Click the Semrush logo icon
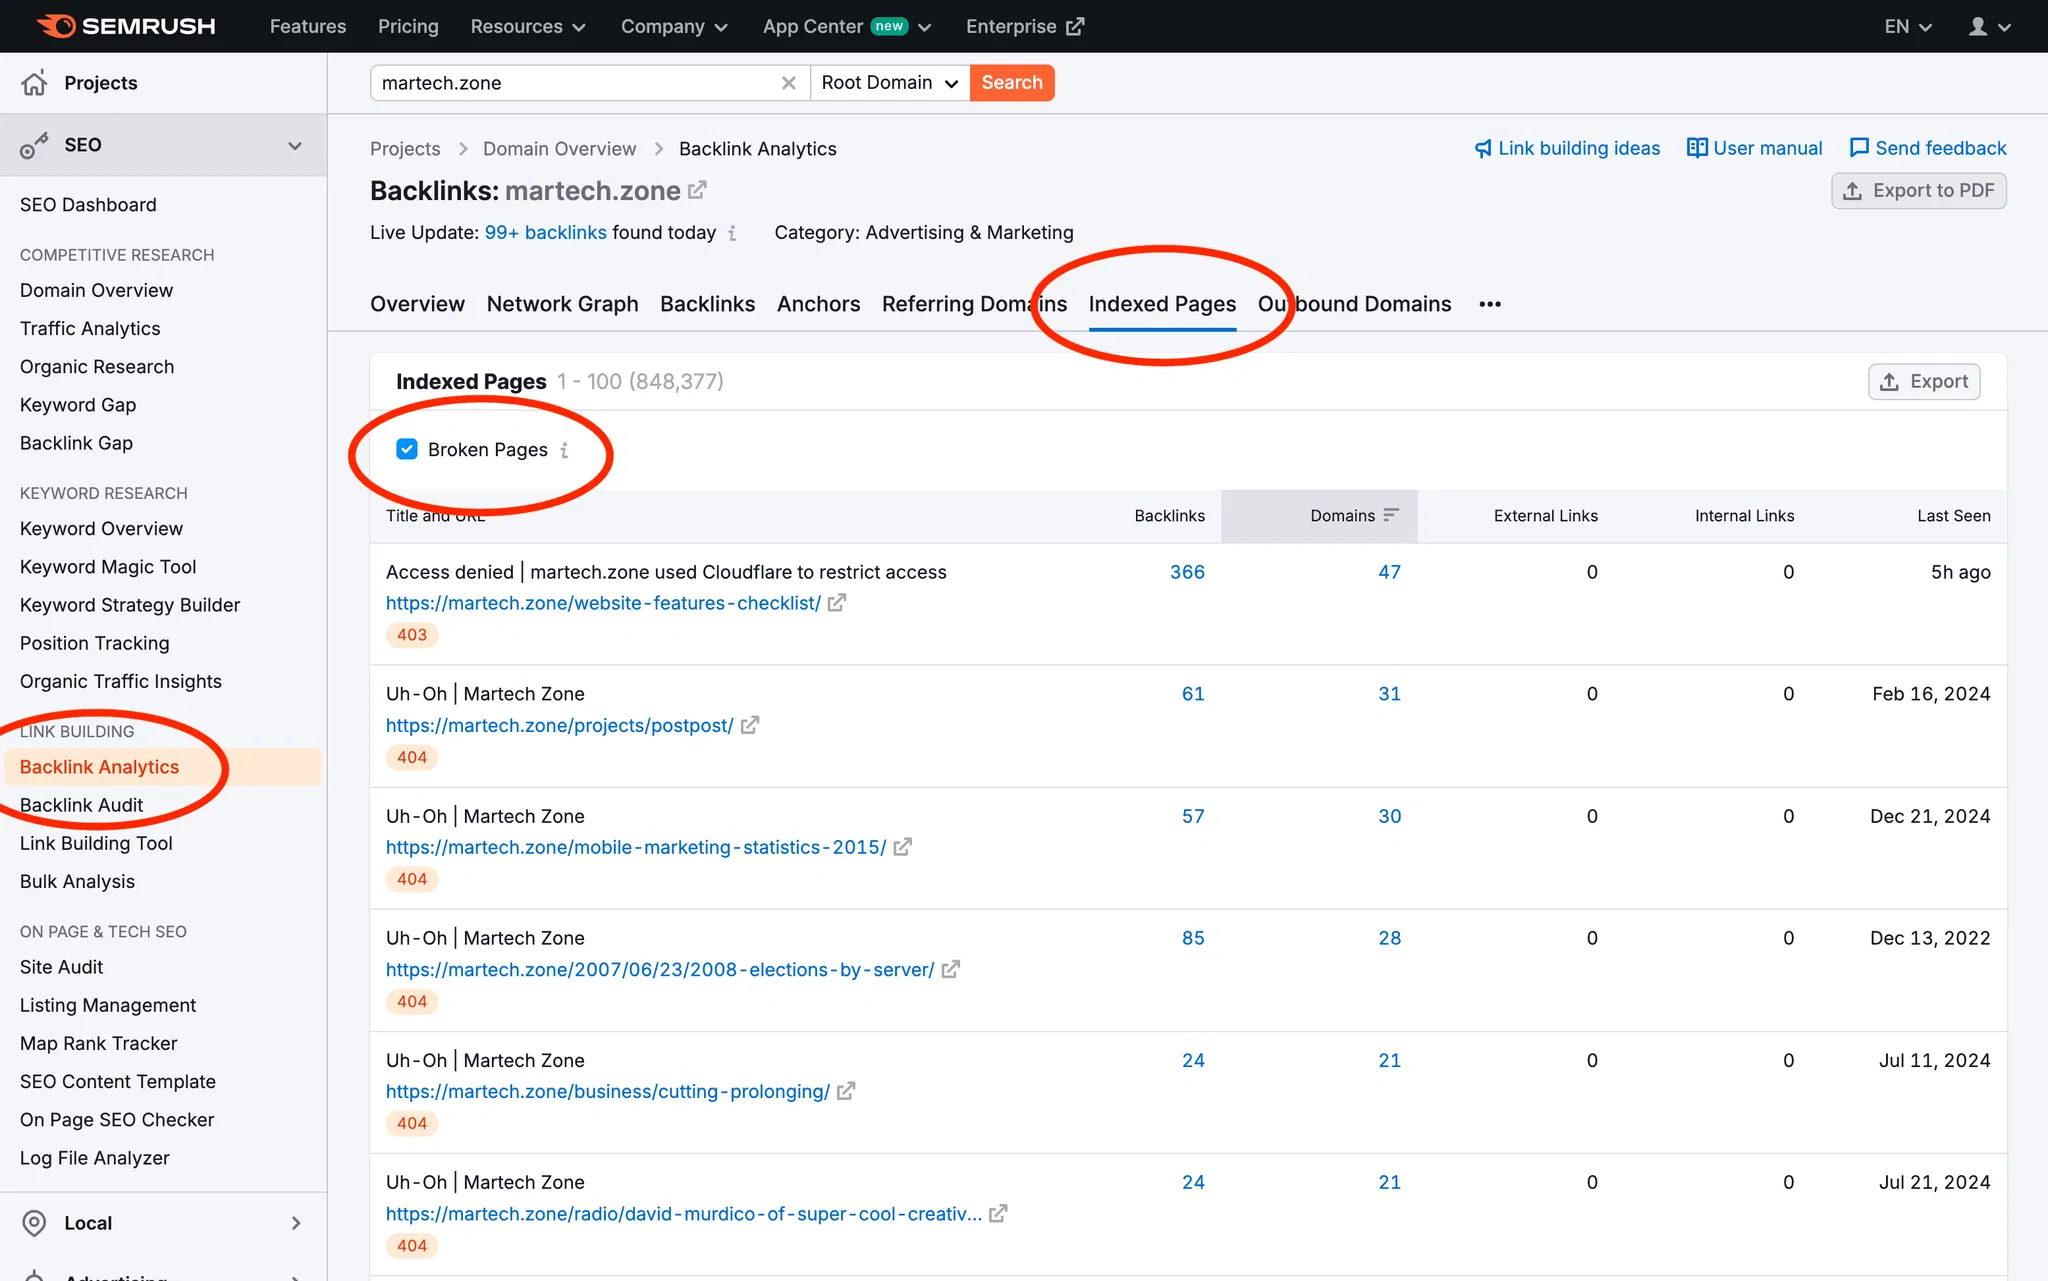This screenshot has width=2048, height=1281. tap(57, 26)
